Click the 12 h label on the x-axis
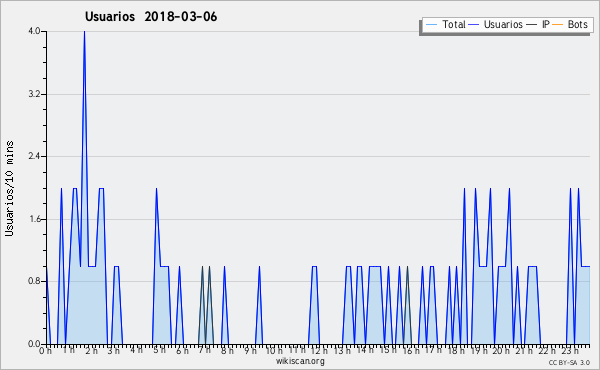This screenshot has height=370, width=600. (x=318, y=350)
